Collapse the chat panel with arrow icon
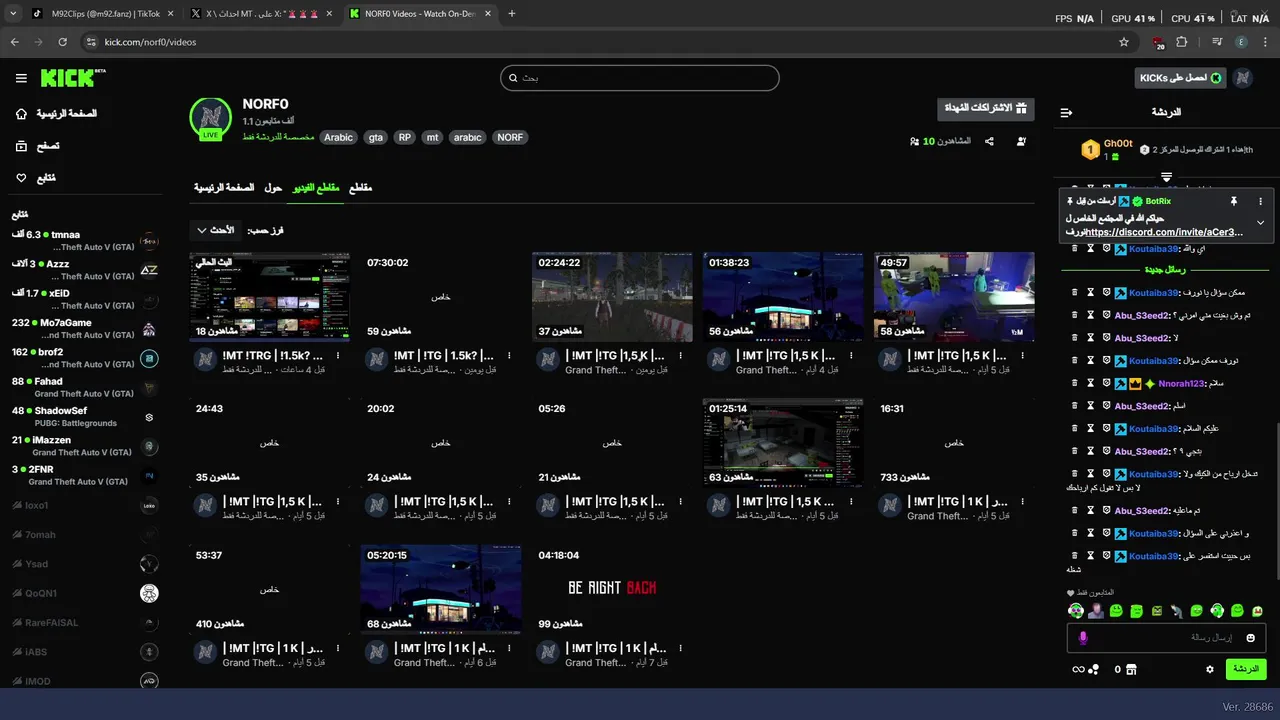The height and width of the screenshot is (720, 1280). (x=1066, y=113)
